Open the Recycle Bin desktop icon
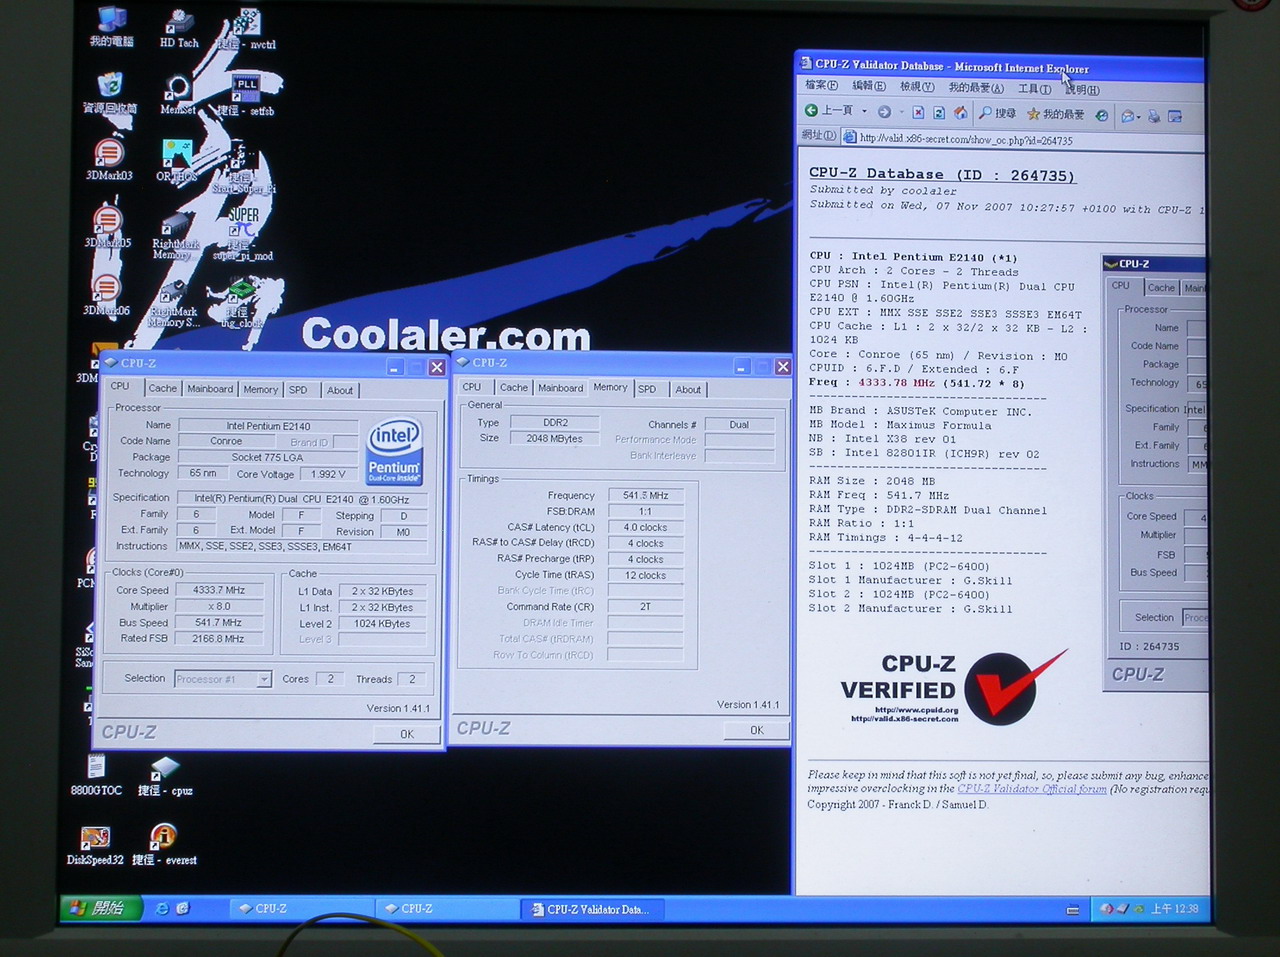 click(x=110, y=91)
